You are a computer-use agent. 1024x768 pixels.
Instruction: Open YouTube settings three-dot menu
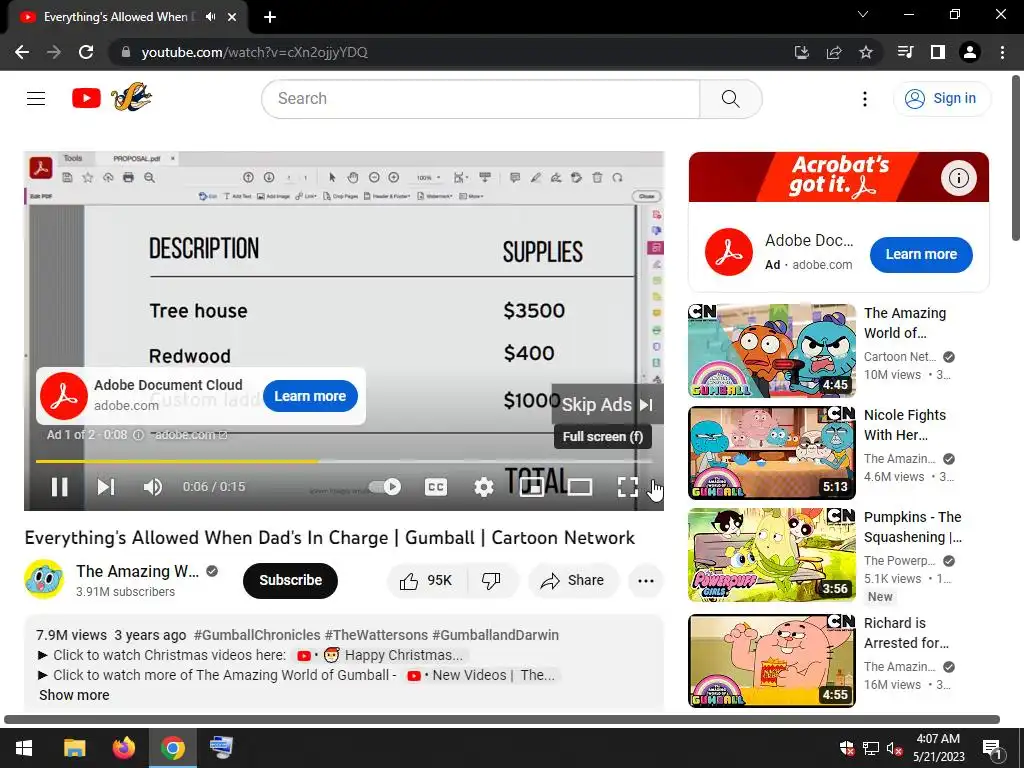coord(865,99)
